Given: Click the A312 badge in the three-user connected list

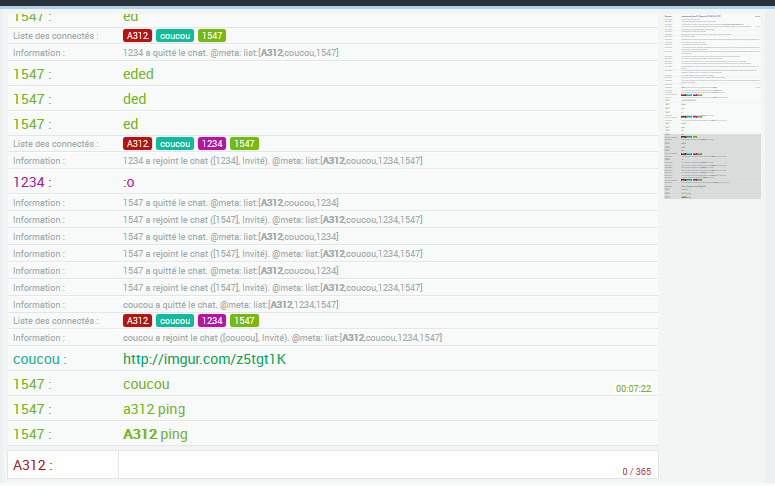Looking at the screenshot, I should (x=137, y=36).
